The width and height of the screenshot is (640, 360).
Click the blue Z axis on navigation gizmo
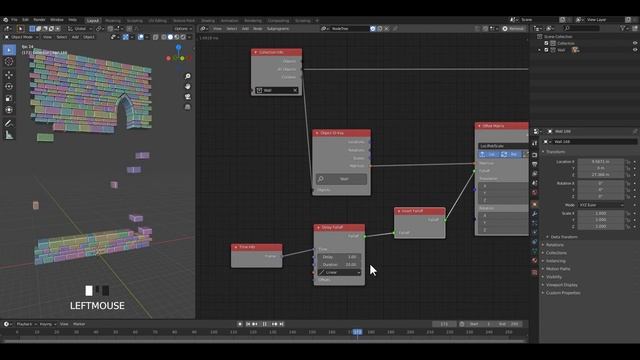click(x=178, y=48)
